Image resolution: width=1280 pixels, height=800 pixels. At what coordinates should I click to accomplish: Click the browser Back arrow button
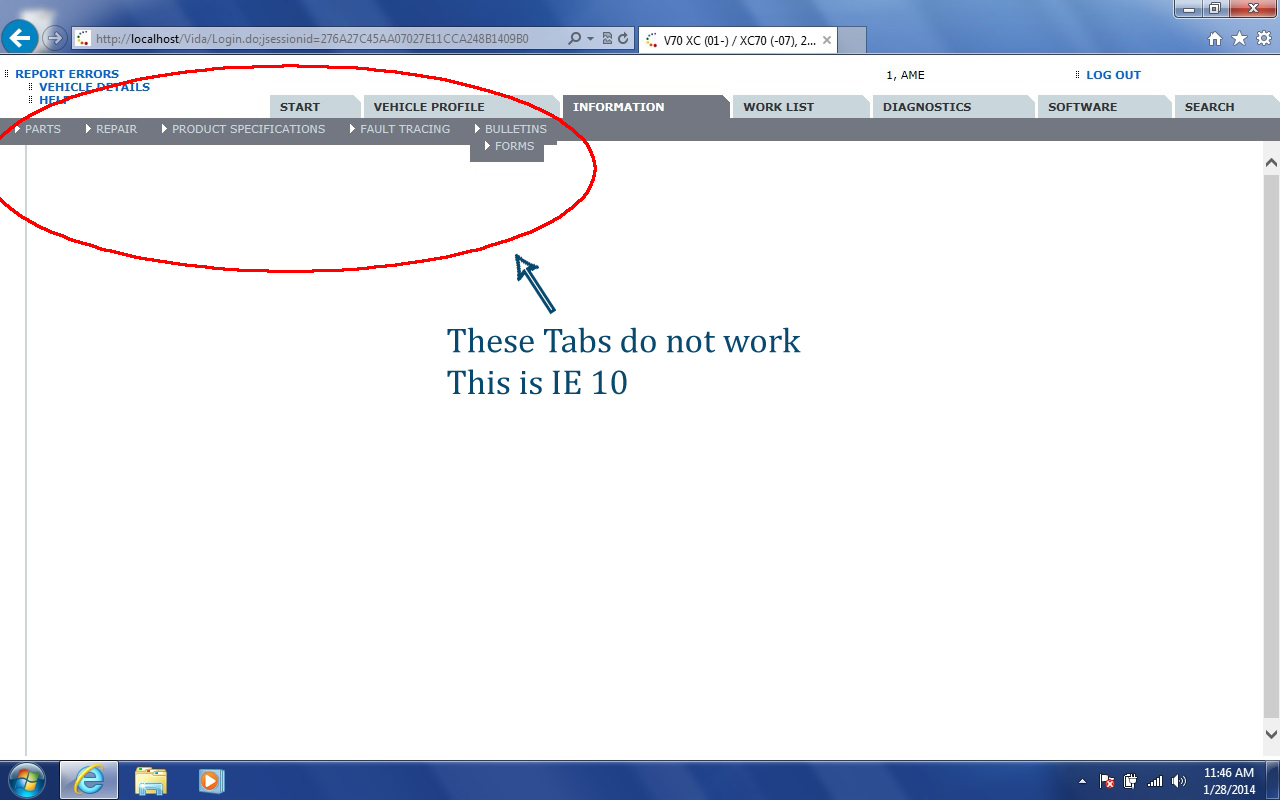pos(20,38)
